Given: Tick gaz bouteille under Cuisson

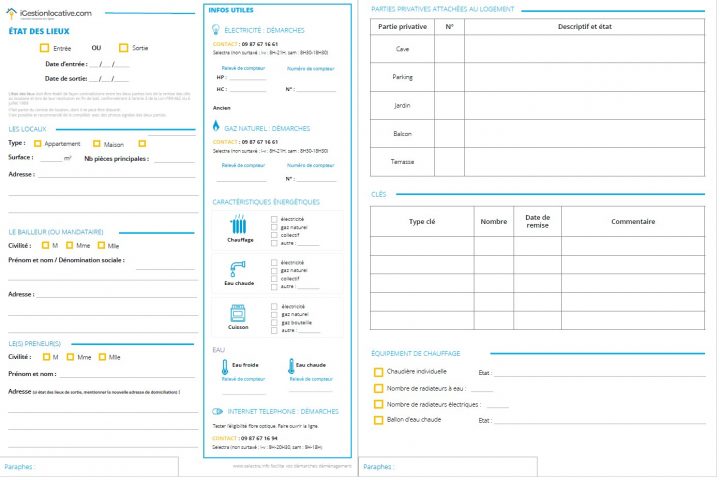Looking at the screenshot, I should pos(275,322).
